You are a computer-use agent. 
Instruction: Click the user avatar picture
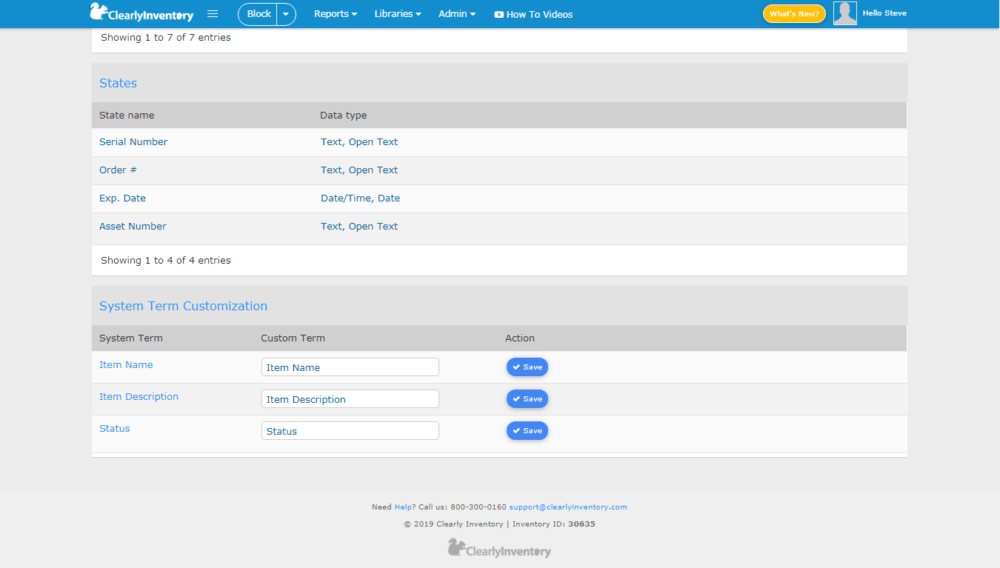point(844,13)
